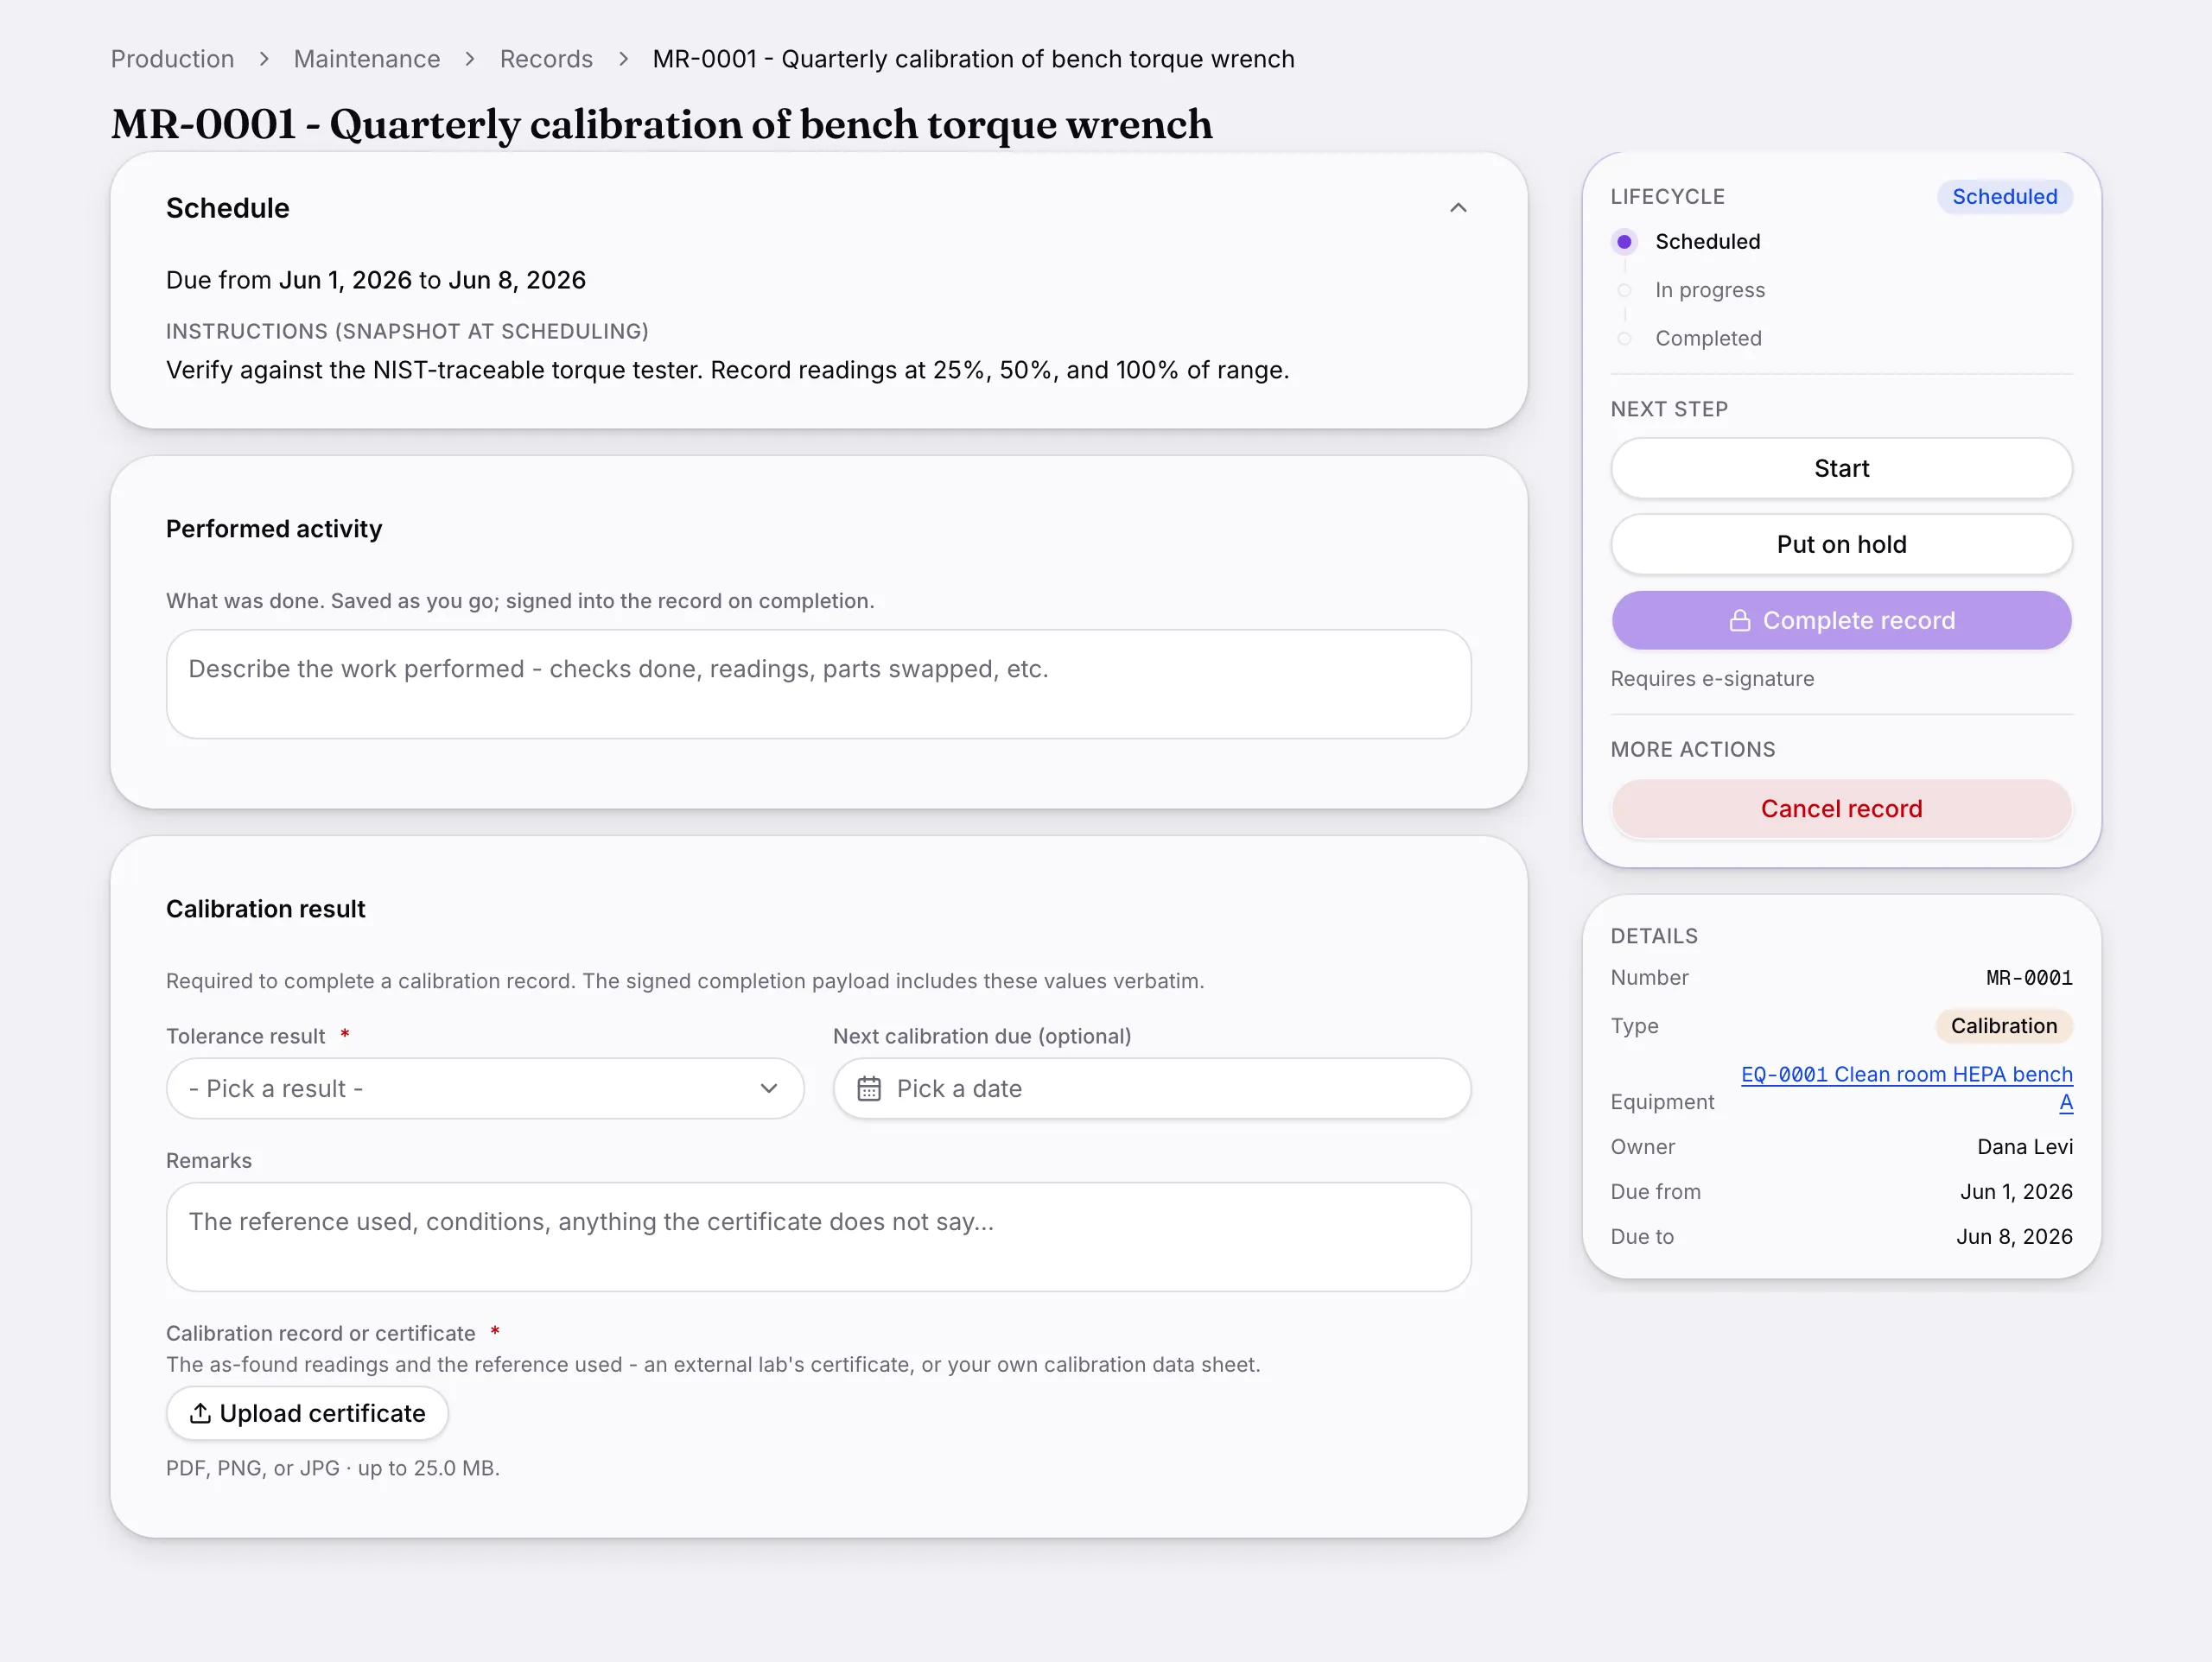Click the lock icon on Complete record

click(1740, 620)
